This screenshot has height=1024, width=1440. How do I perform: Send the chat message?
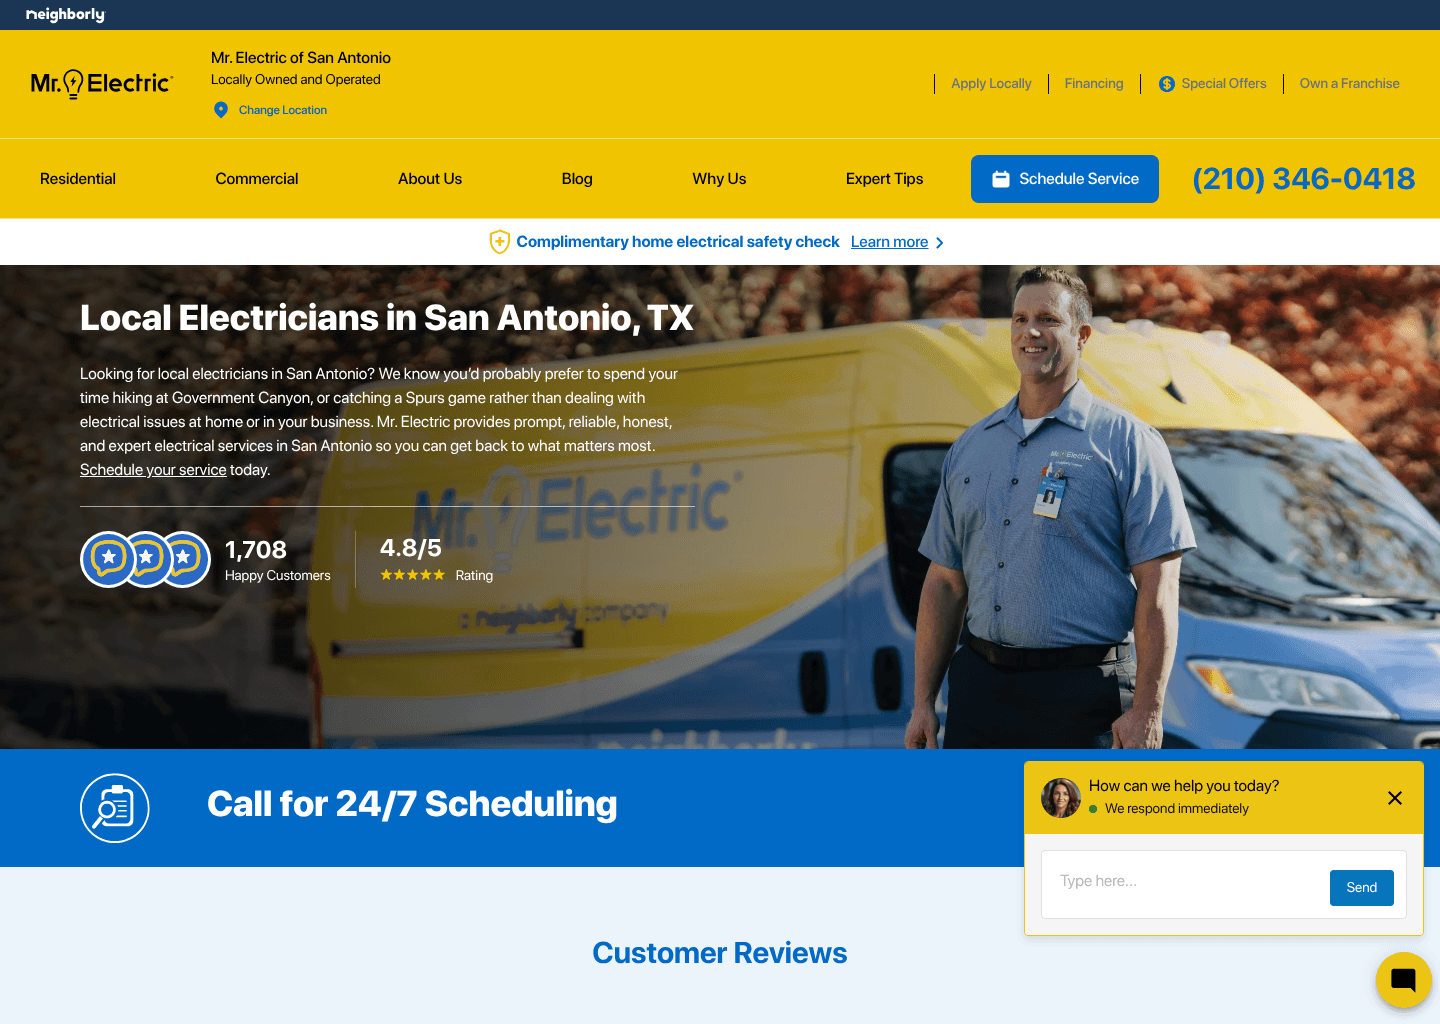point(1362,887)
